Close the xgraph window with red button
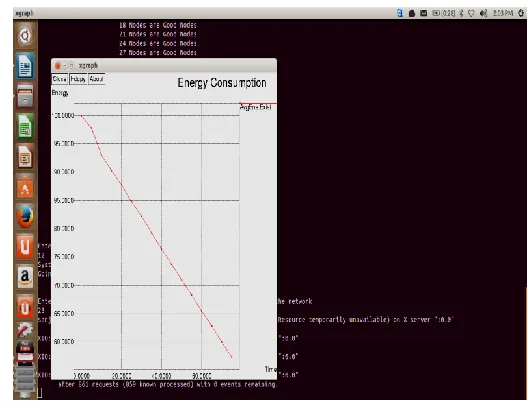528x406 pixels. pyautogui.click(x=58, y=65)
